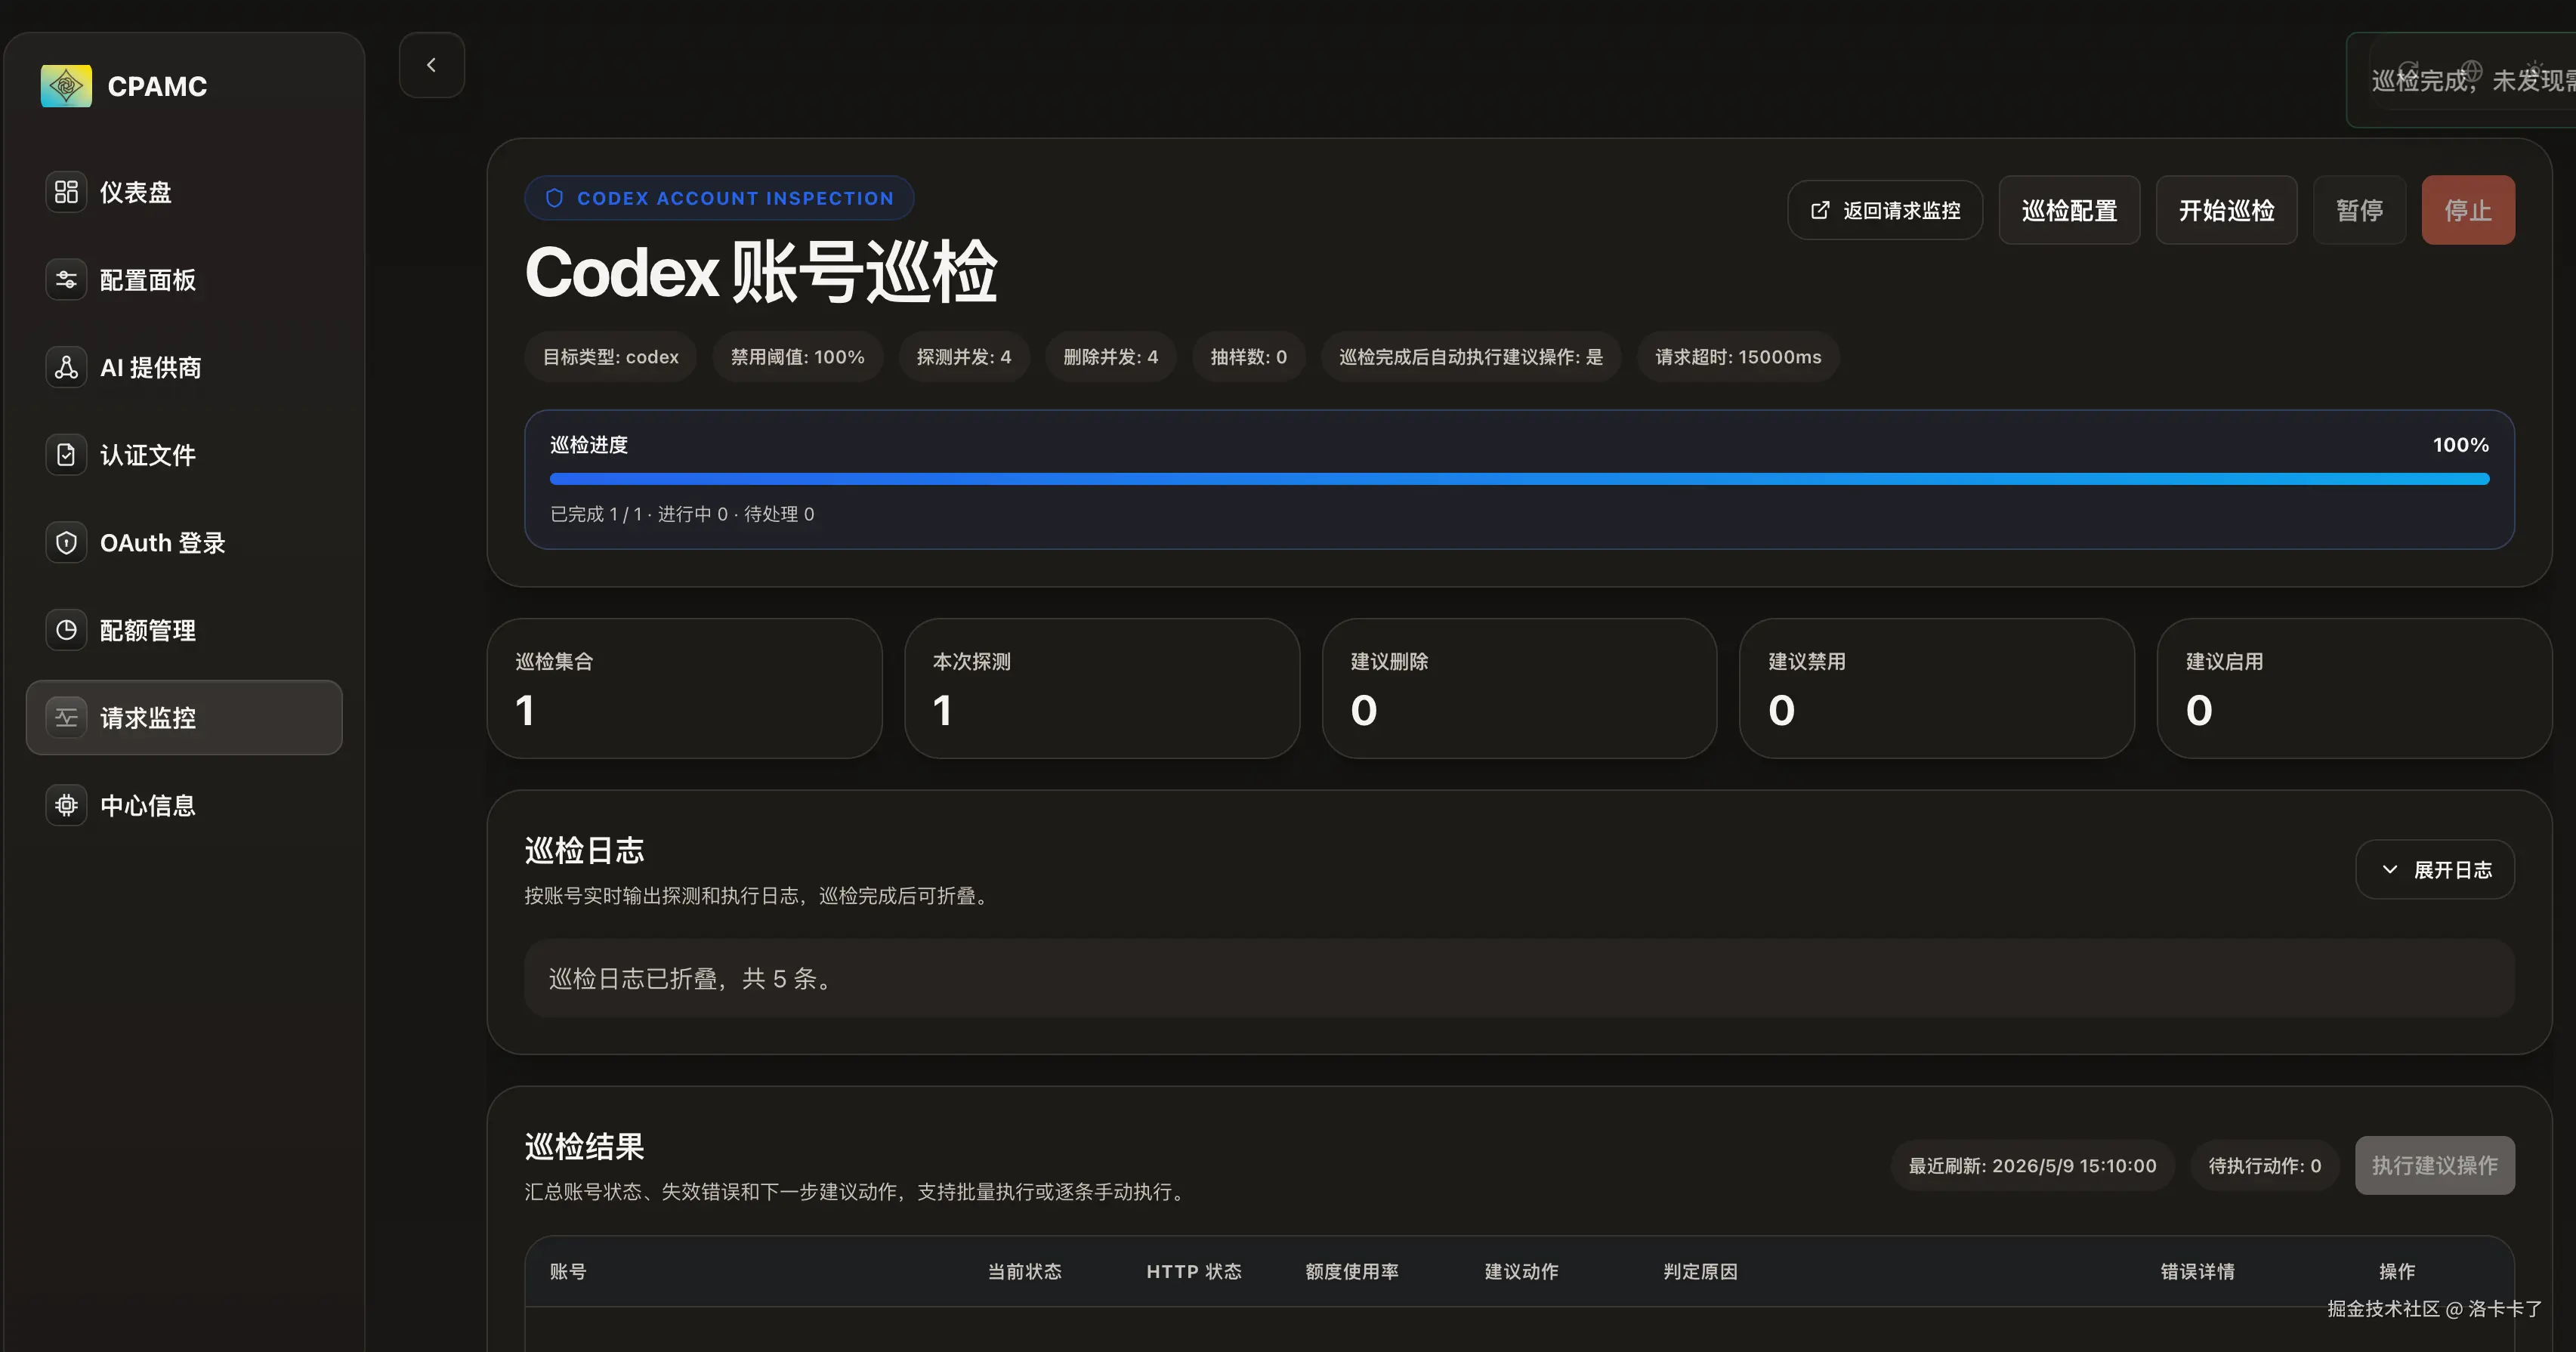This screenshot has width=2576, height=1352.
Task: Click the 巡检日志 section heading
Action: pos(585,850)
